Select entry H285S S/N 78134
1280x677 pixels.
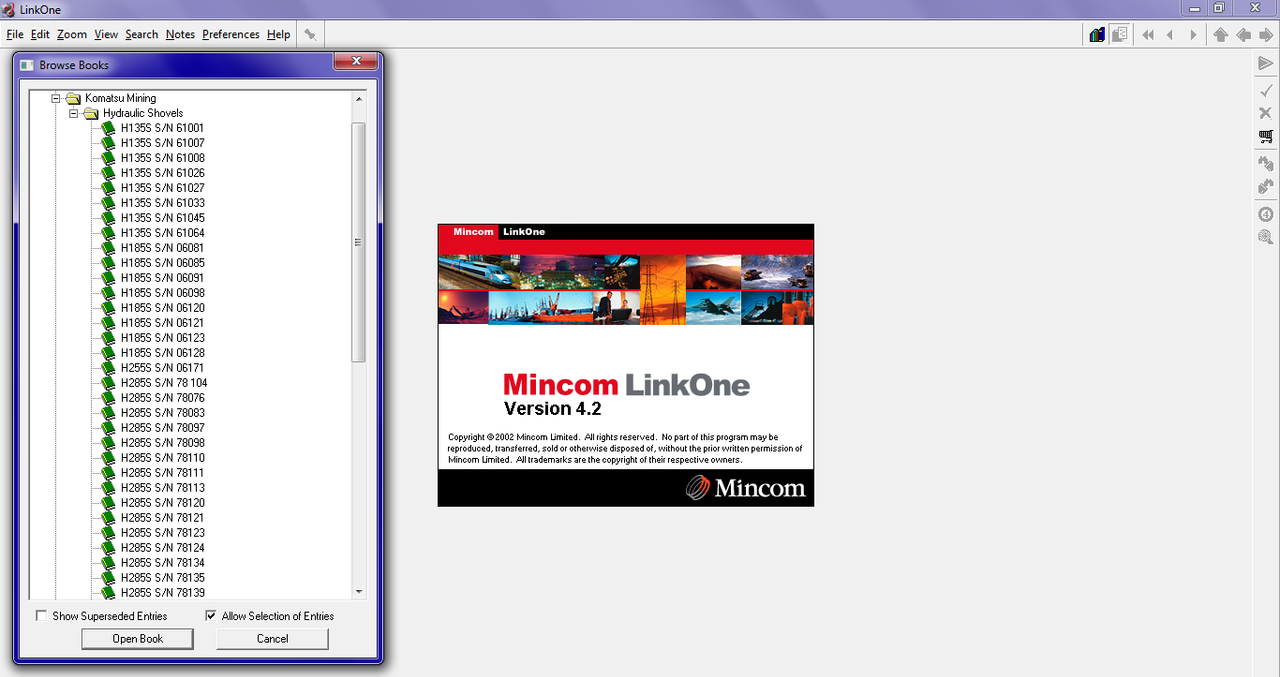coord(162,563)
